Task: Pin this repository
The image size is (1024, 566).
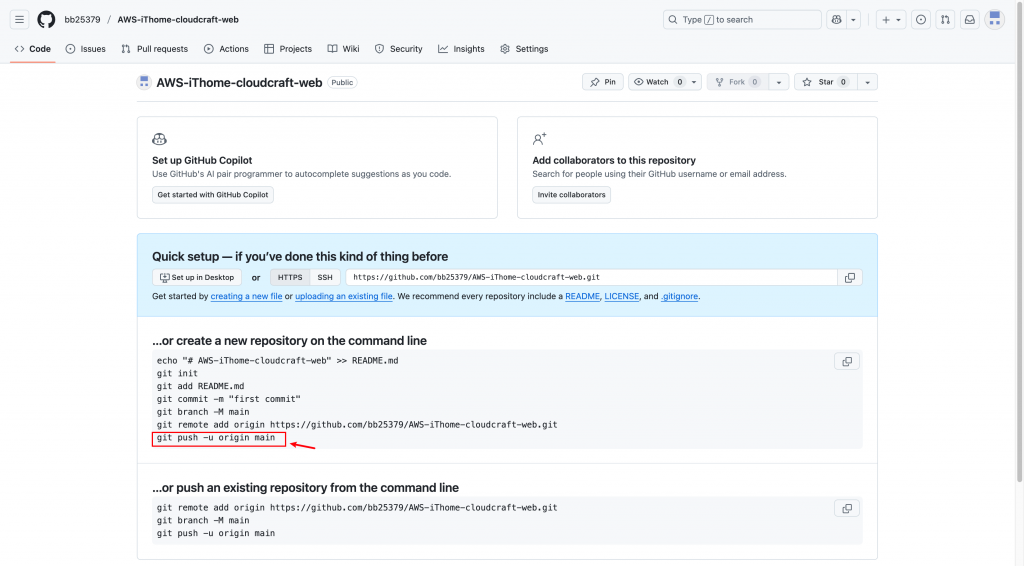Action: pyautogui.click(x=603, y=82)
